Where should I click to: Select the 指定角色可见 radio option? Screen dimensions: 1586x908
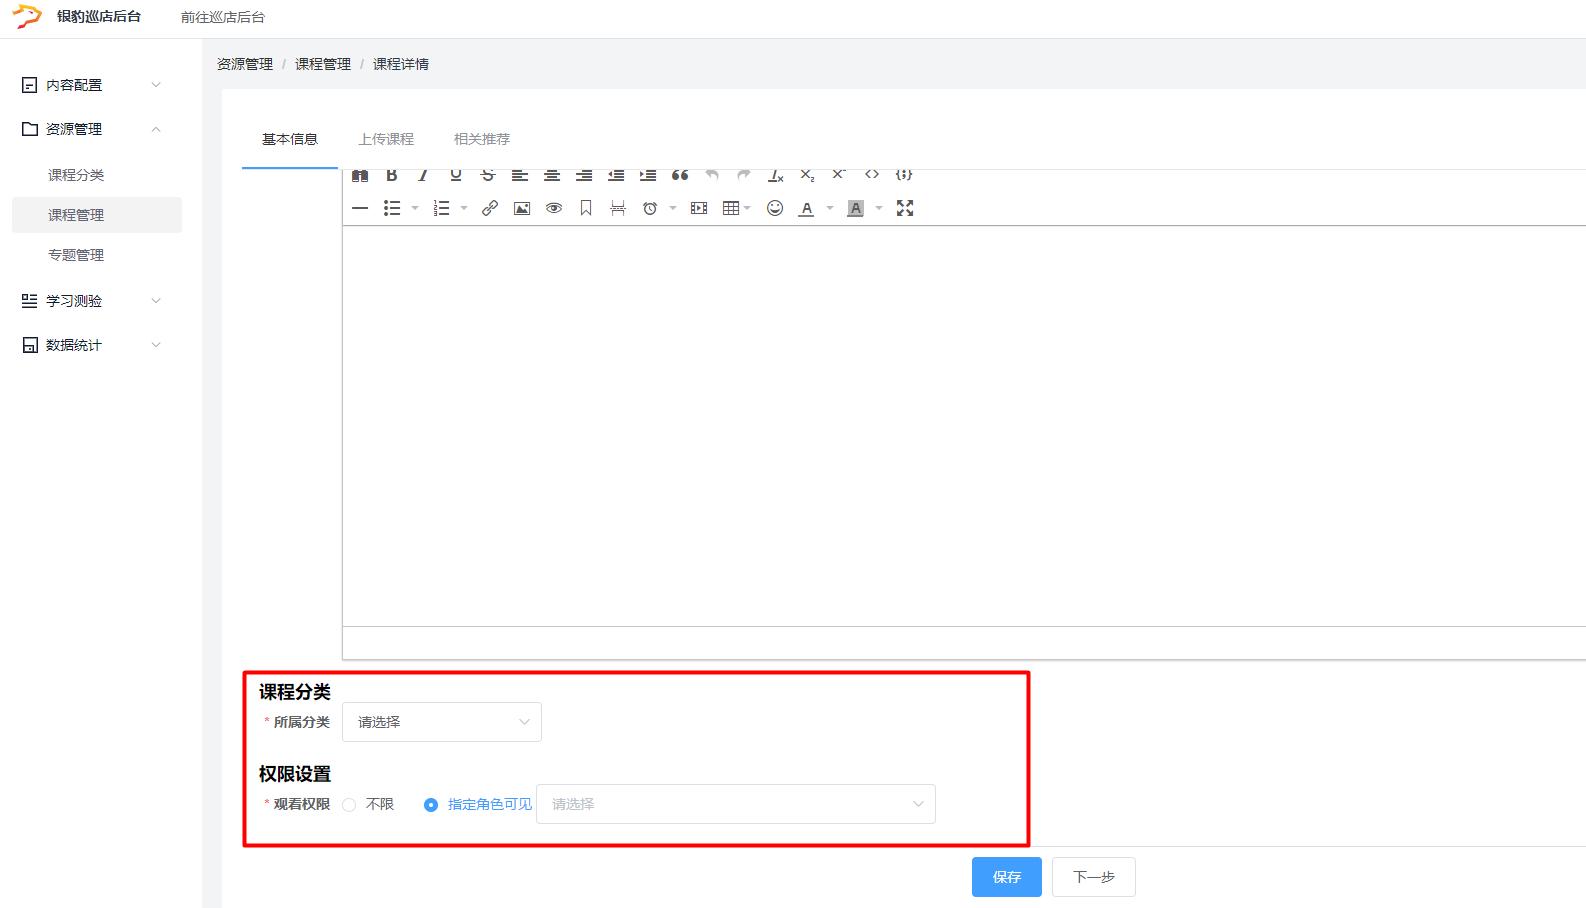[431, 805]
